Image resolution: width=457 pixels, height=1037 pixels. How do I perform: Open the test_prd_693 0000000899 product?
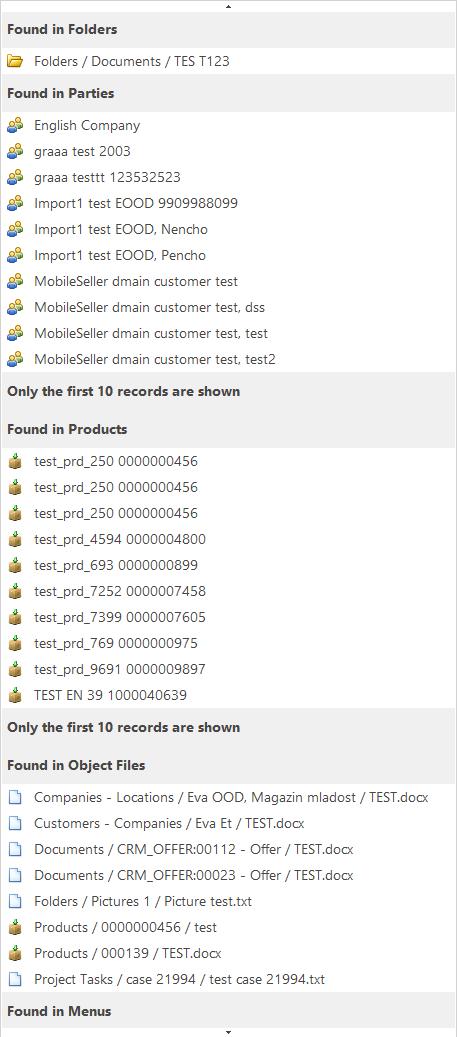tap(228, 565)
